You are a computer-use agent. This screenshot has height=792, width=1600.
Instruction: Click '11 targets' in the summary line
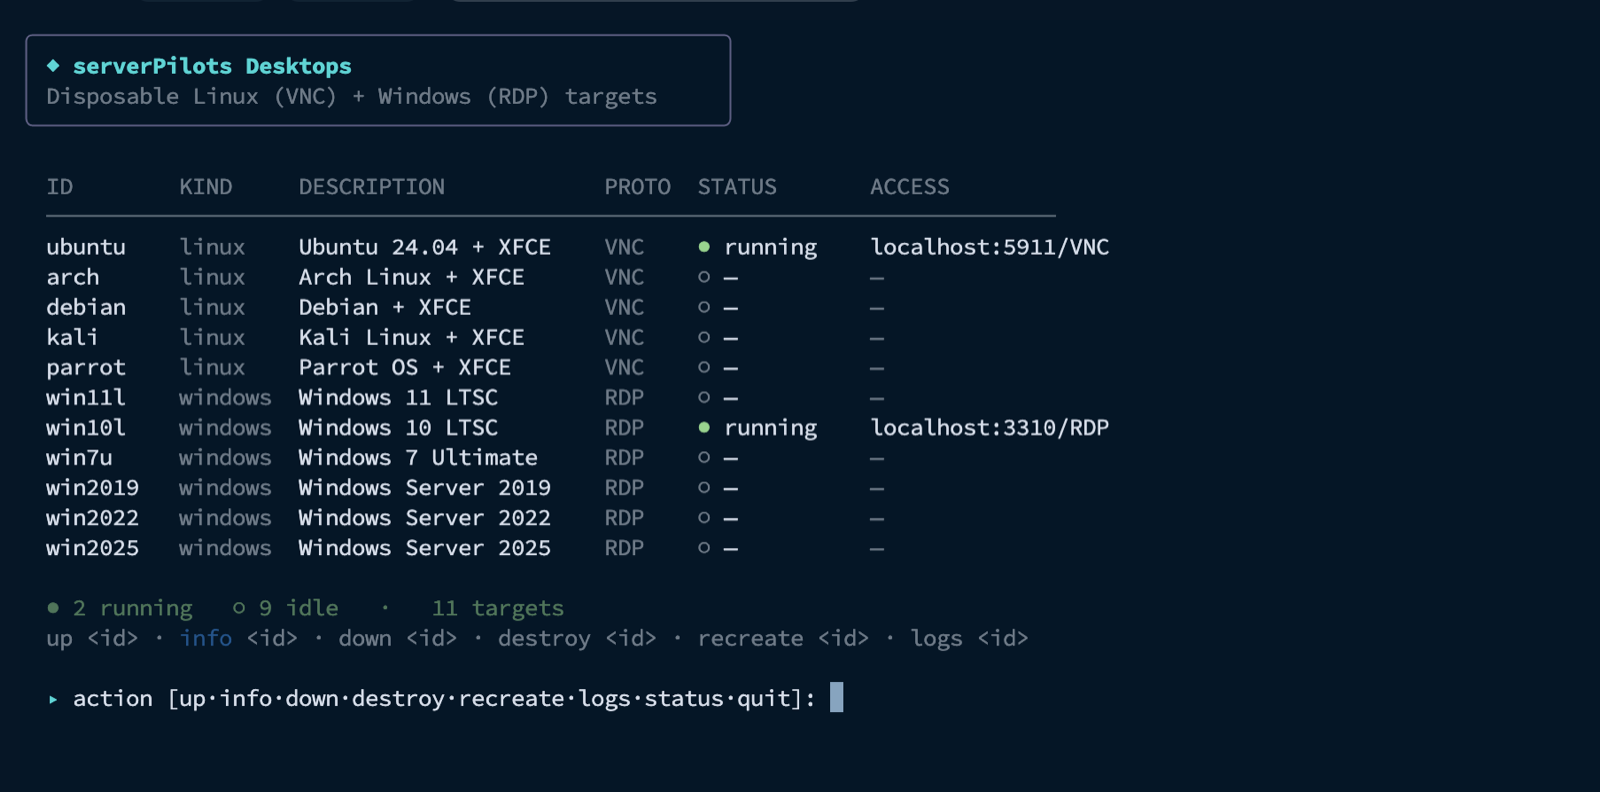pyautogui.click(x=498, y=608)
